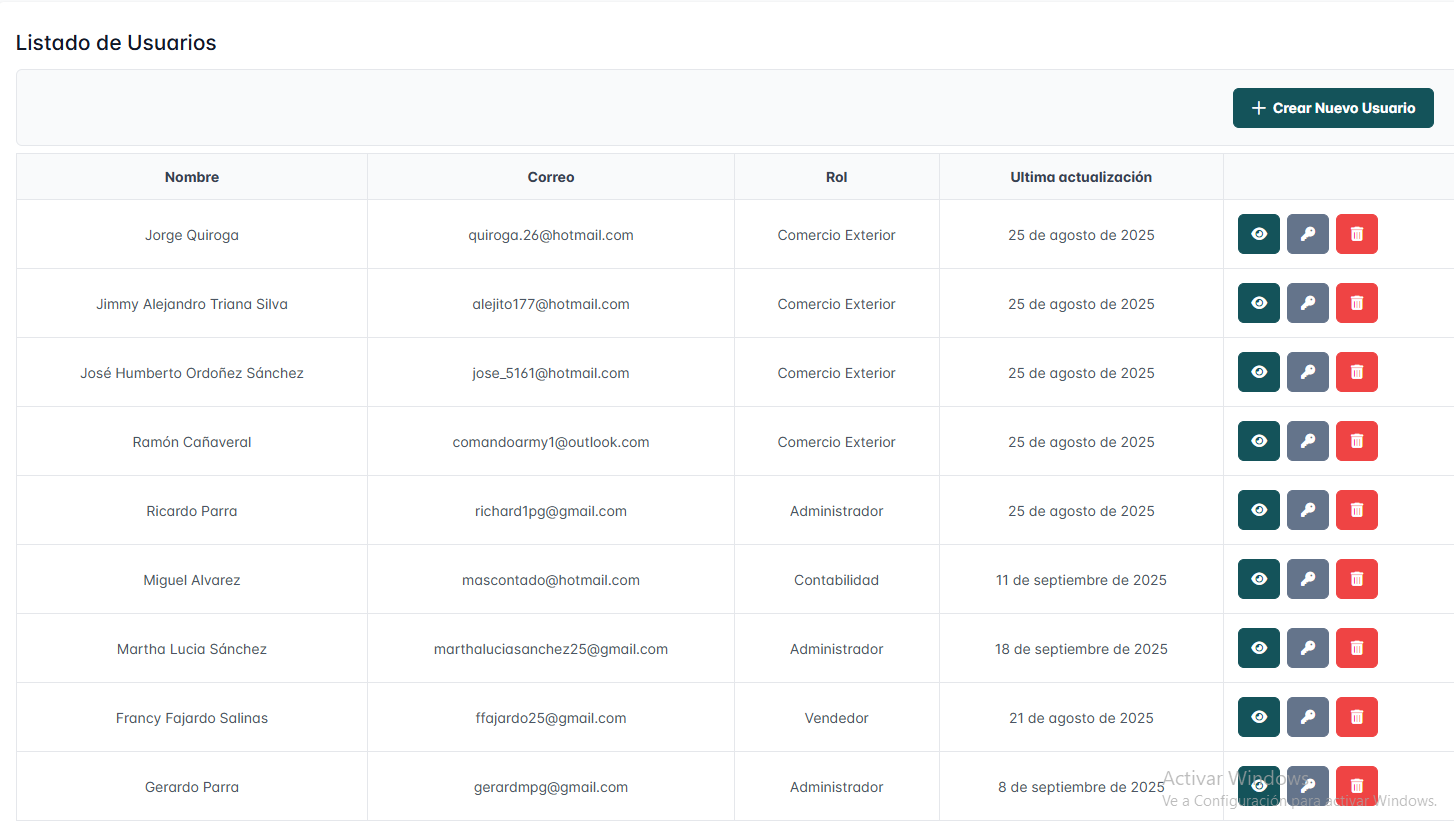Click email comandoarmy1@outlook.com cell

(551, 442)
